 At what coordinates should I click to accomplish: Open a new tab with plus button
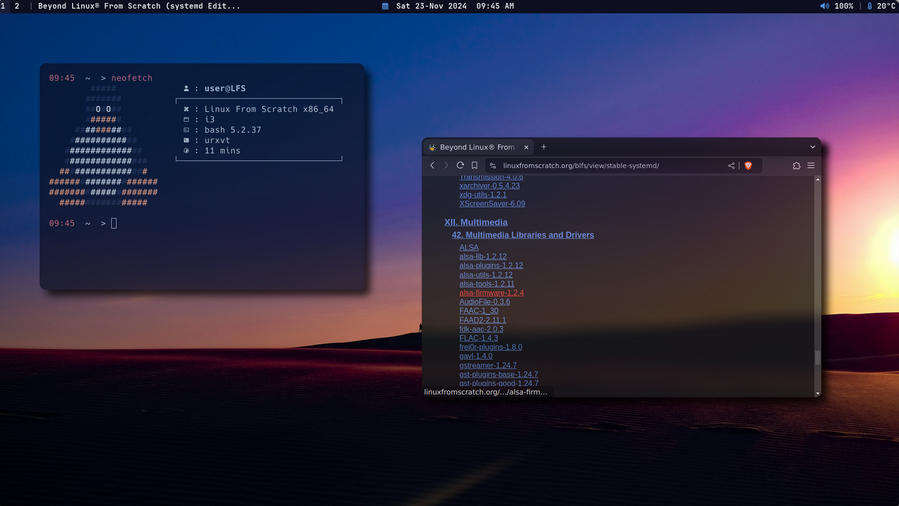[544, 147]
